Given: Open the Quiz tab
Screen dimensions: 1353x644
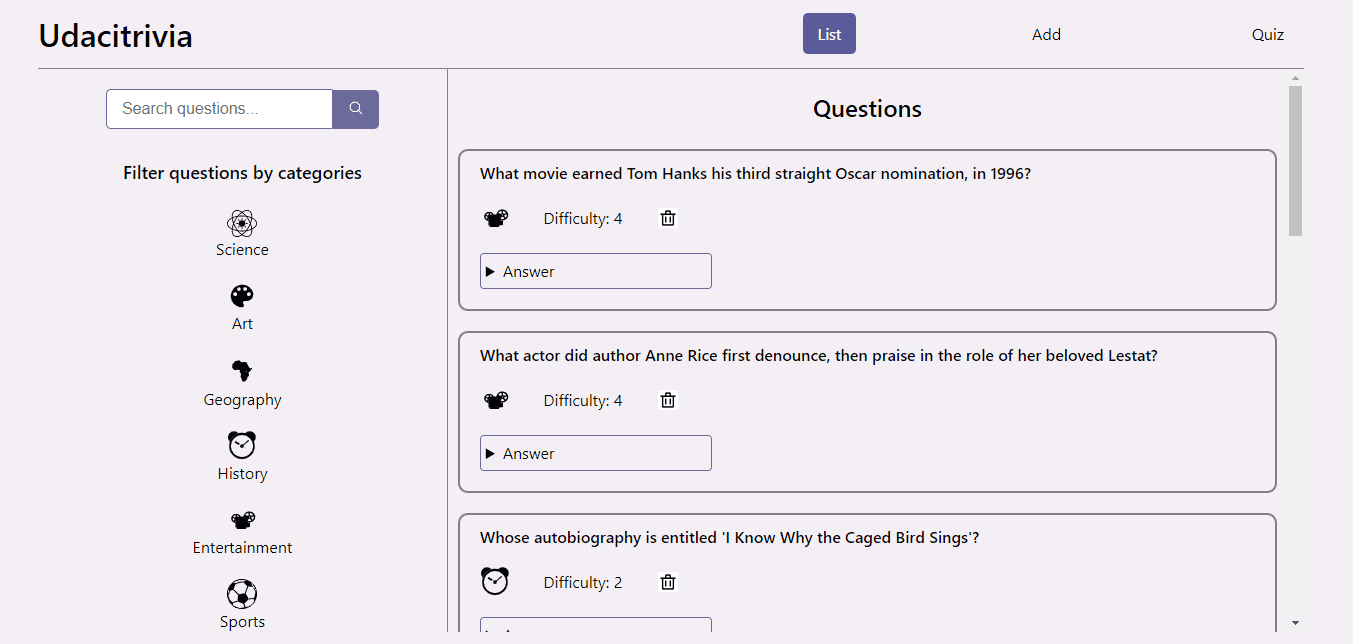Looking at the screenshot, I should 1267,33.
